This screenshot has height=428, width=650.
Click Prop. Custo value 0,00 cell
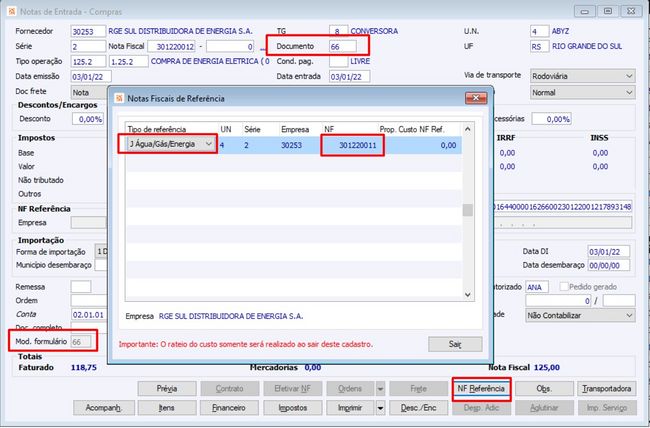pyautogui.click(x=419, y=145)
